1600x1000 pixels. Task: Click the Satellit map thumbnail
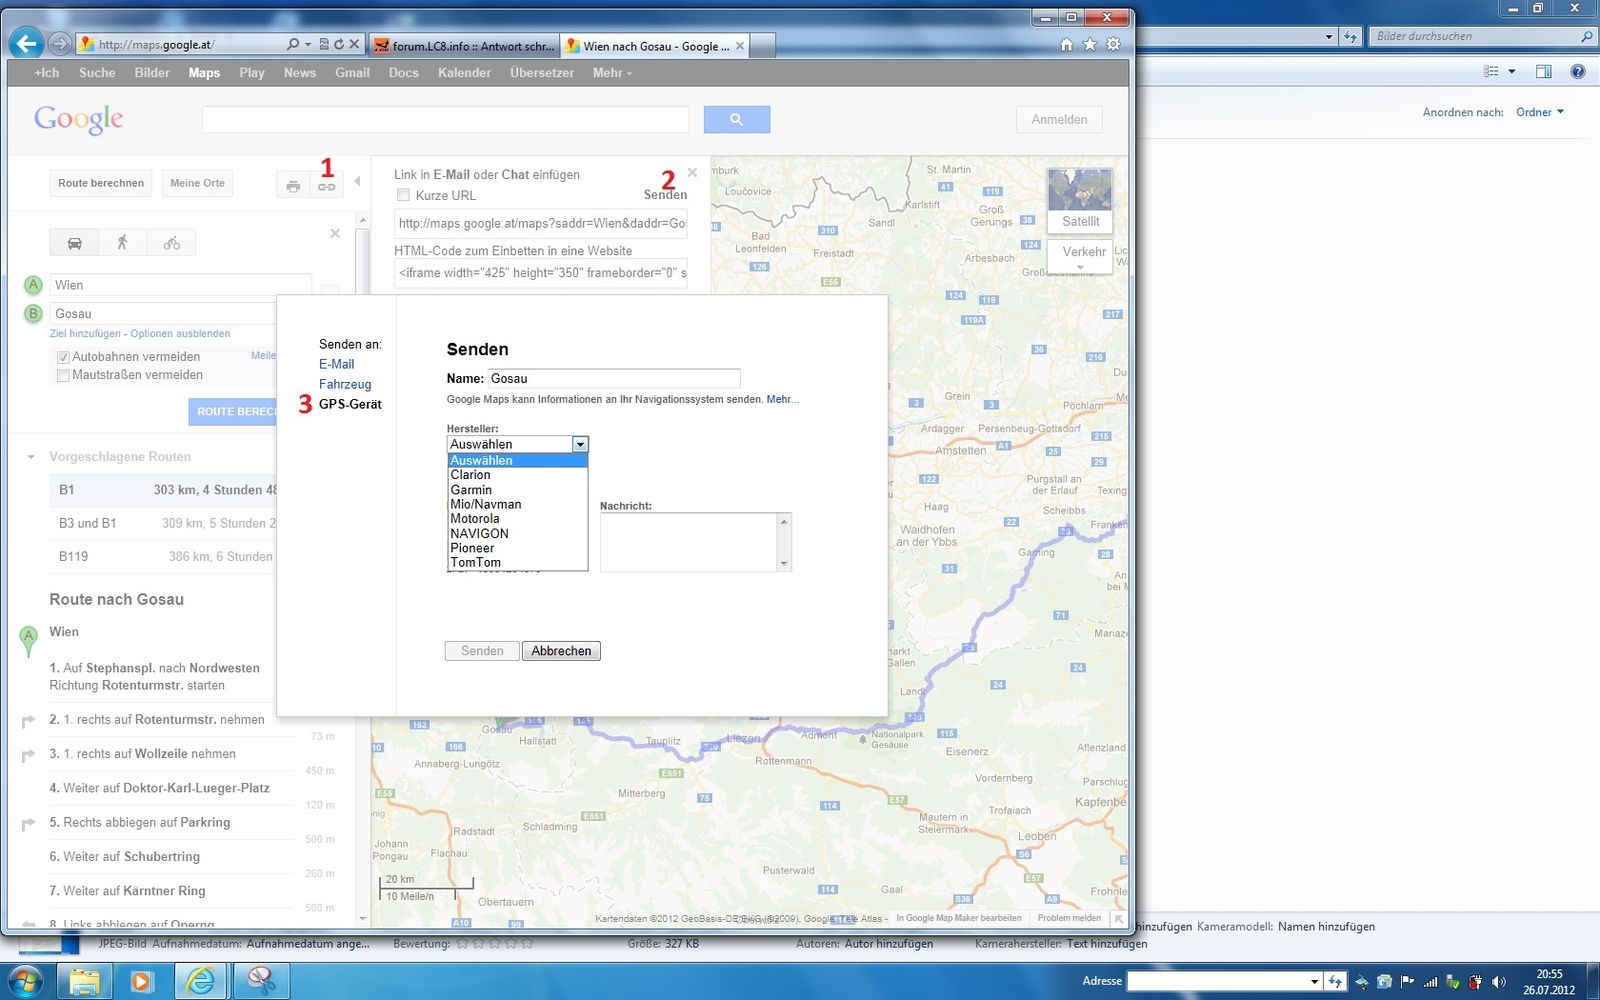tap(1080, 200)
